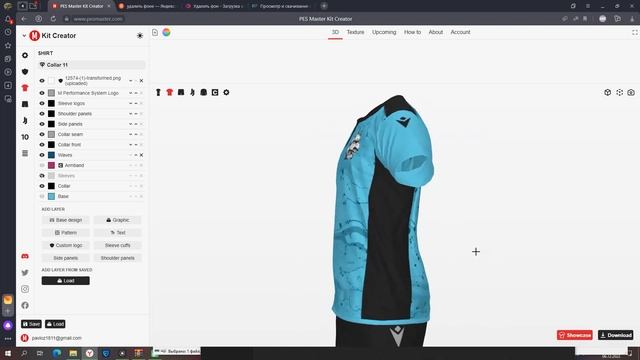640x360 pixels.
Task: Add a Base design layer
Action: pyautogui.click(x=66, y=220)
